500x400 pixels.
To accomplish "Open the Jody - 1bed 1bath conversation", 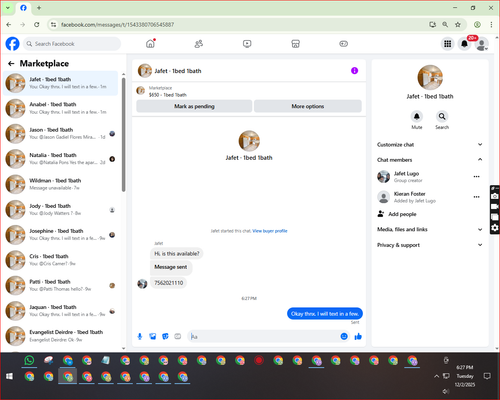I will pyautogui.click(x=61, y=209).
